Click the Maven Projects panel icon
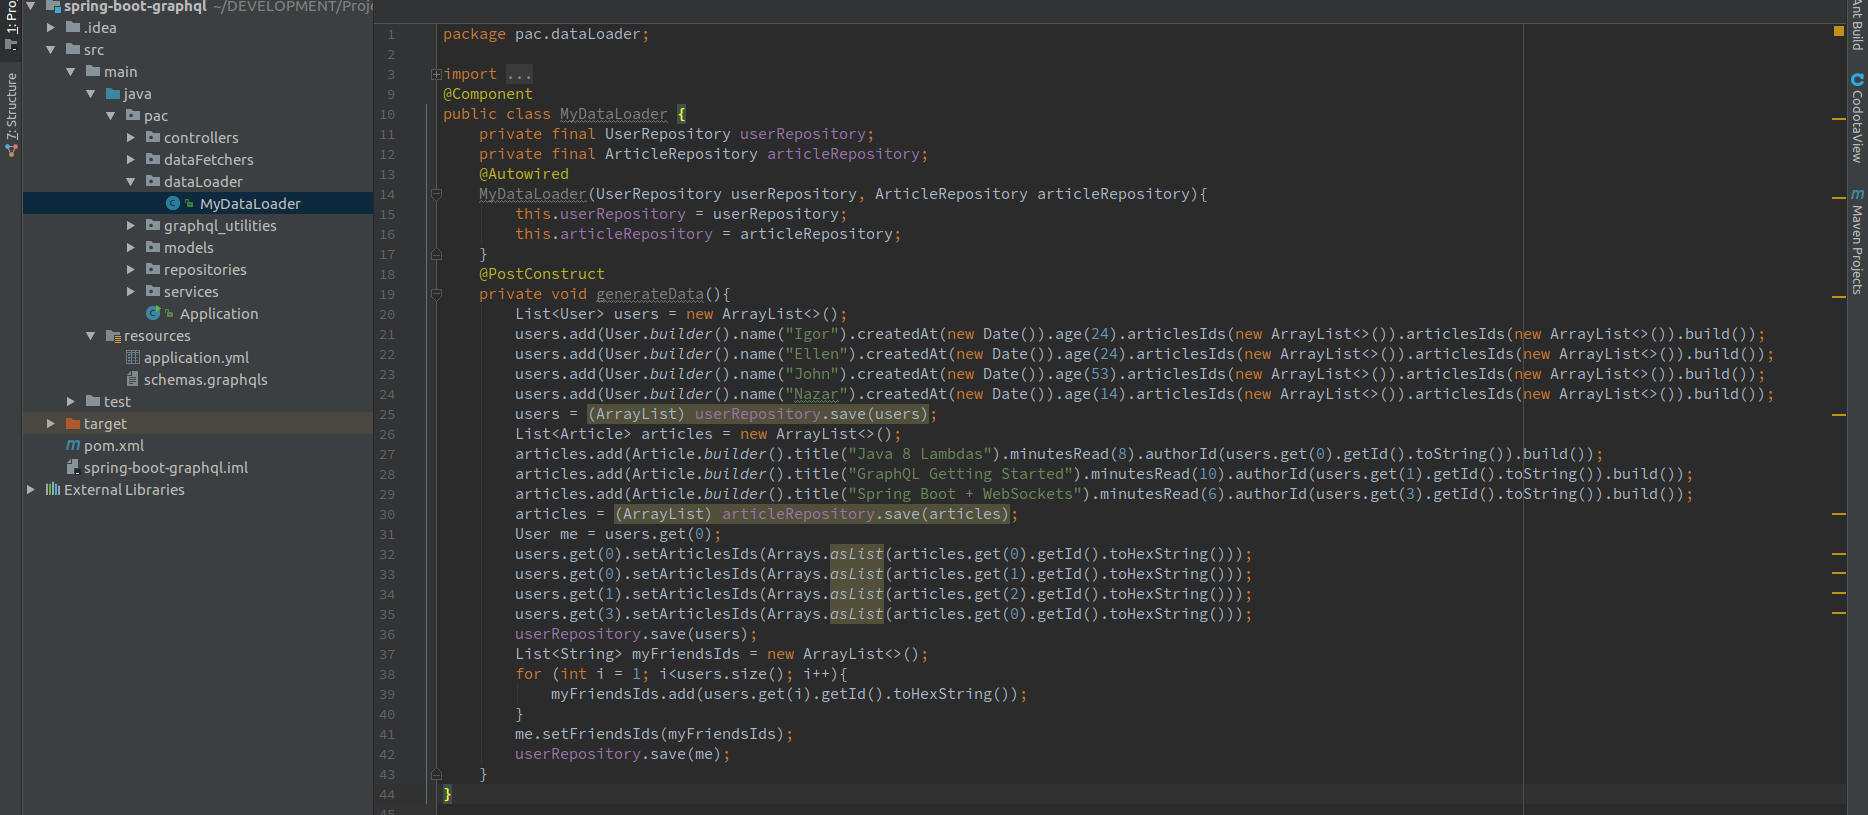The height and width of the screenshot is (815, 1868). point(1857,194)
